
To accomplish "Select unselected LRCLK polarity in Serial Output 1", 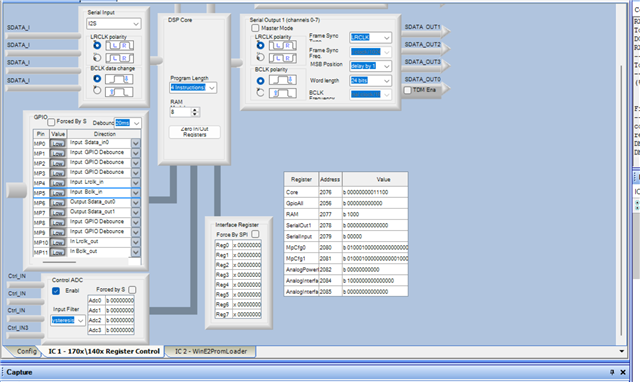I will pos(260,57).
